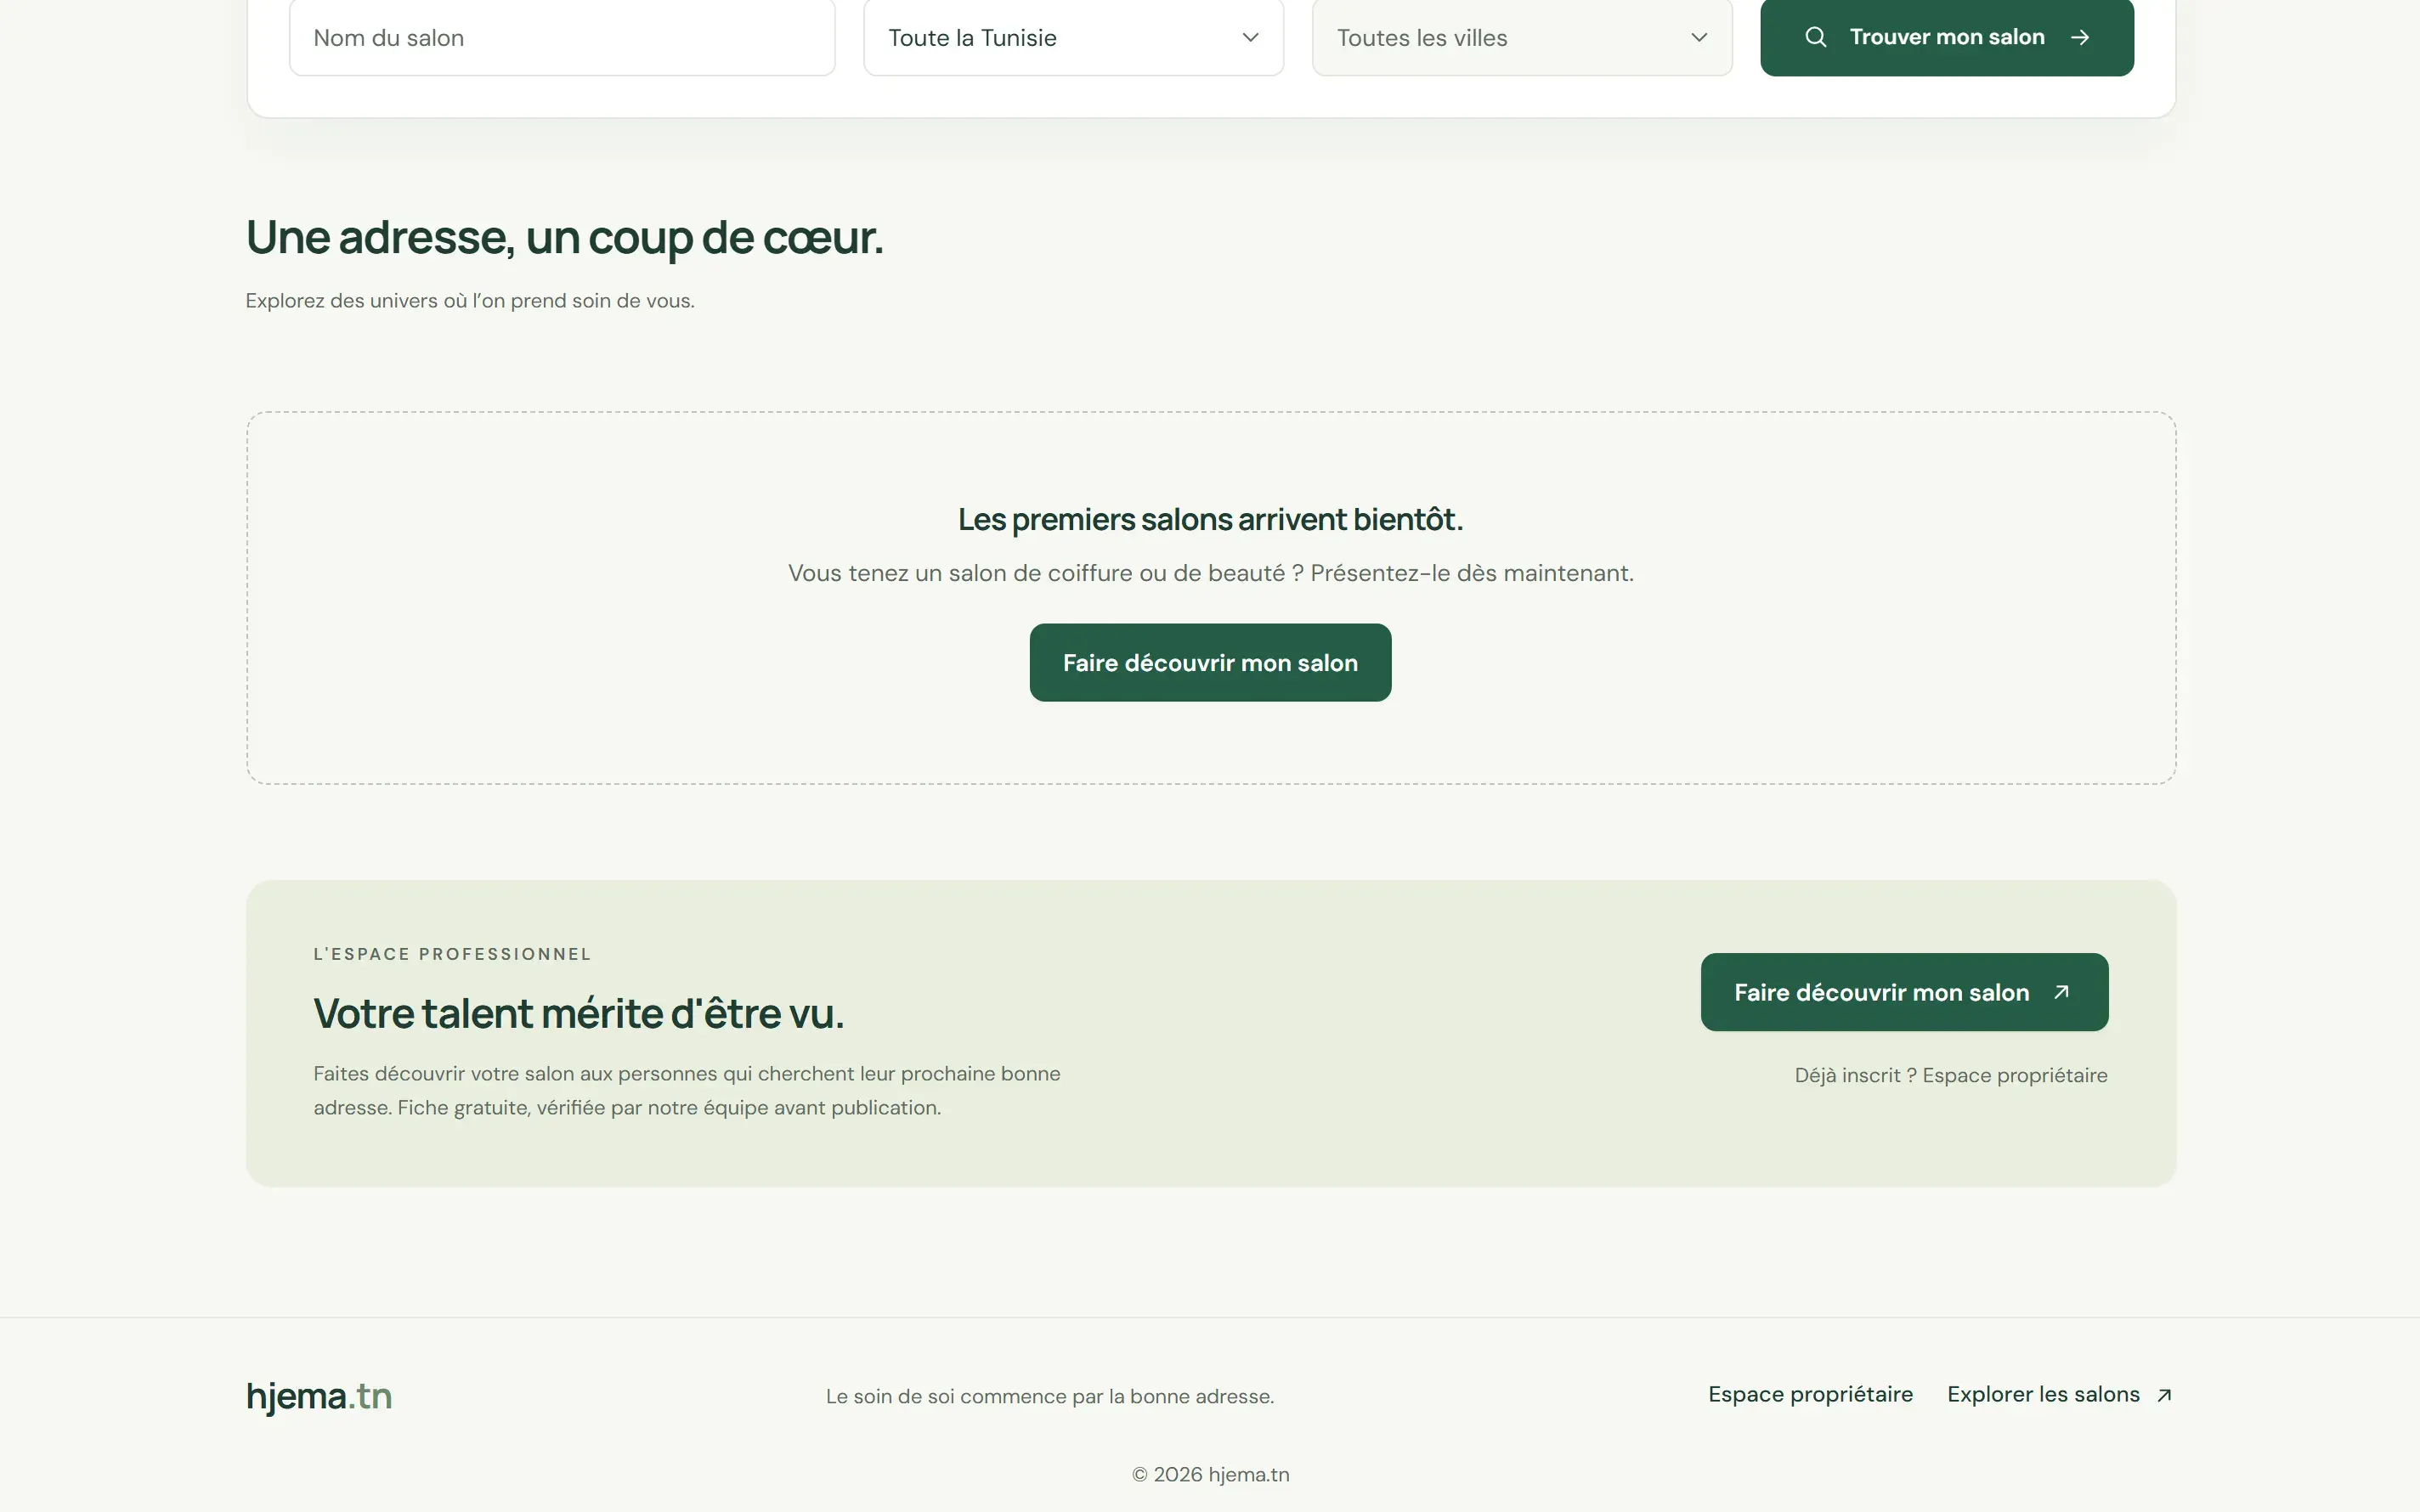The image size is (2420, 1512).
Task: Click the © 2026 hjema.tn copyright text
Action: click(x=1210, y=1474)
